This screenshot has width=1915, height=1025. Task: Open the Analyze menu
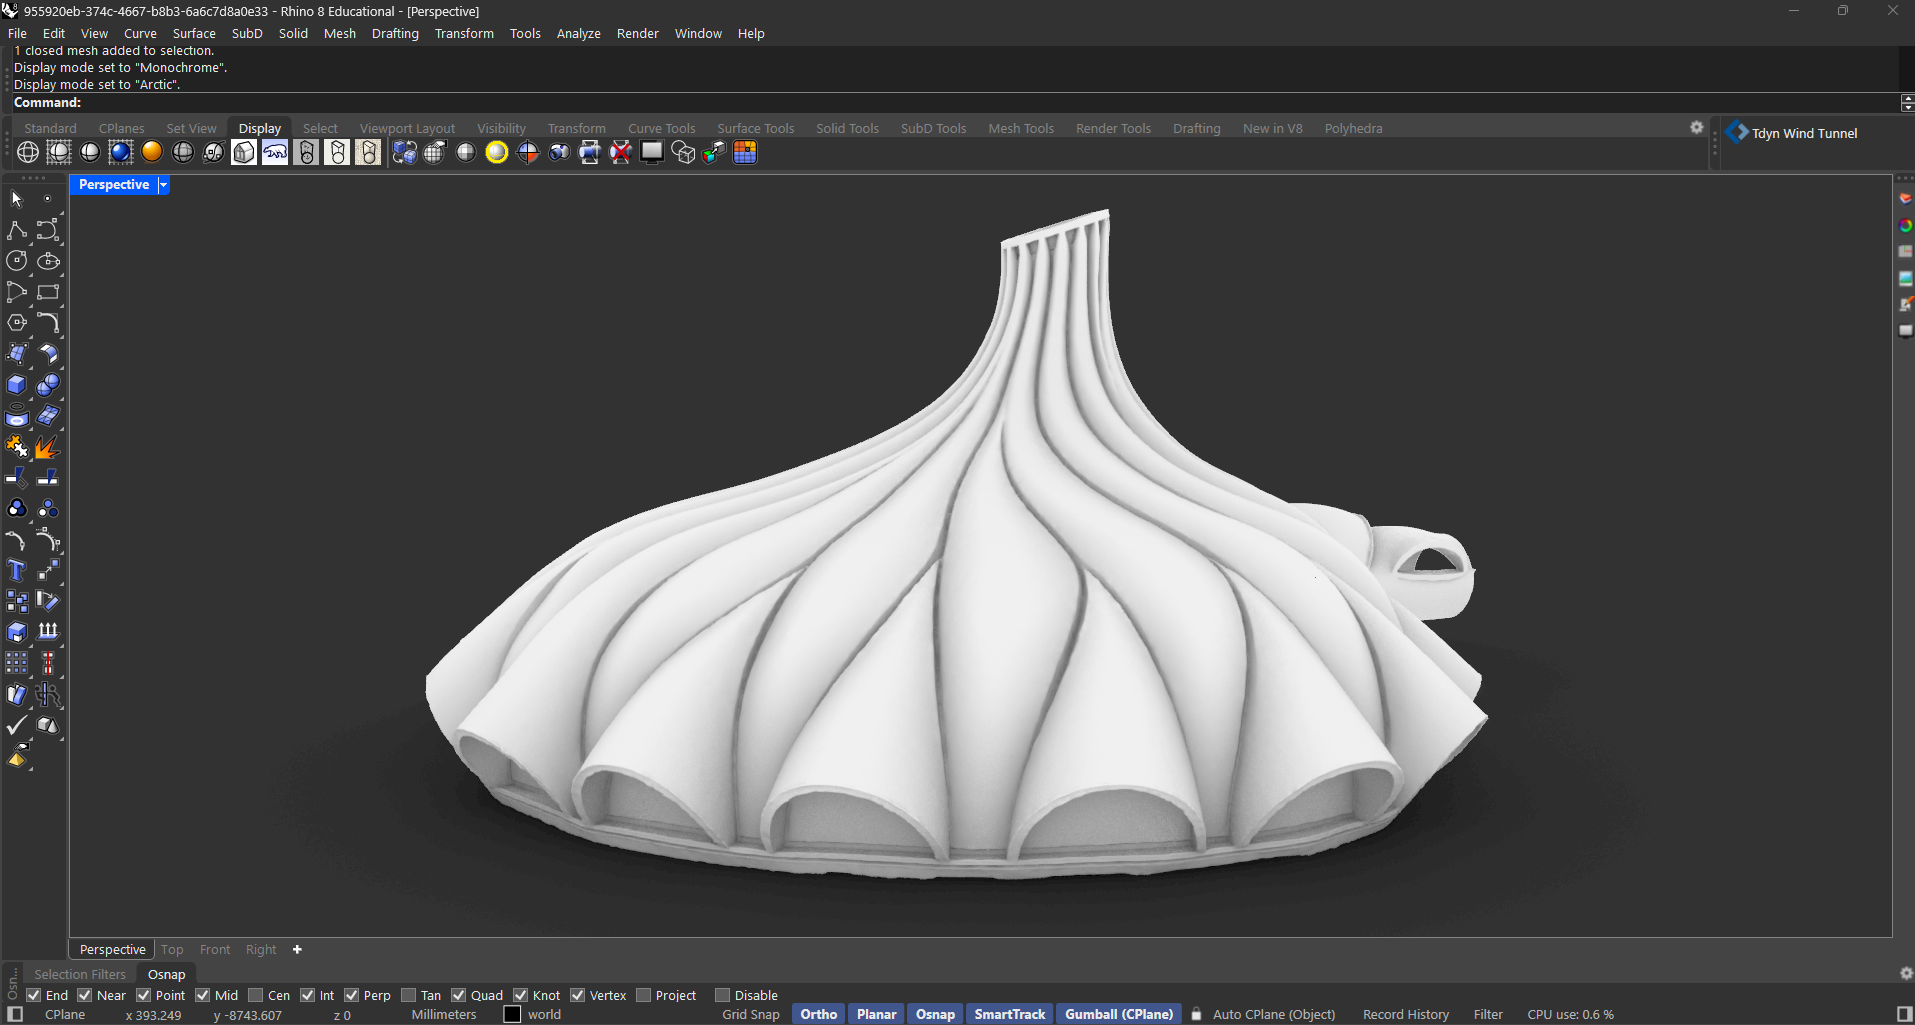(578, 33)
